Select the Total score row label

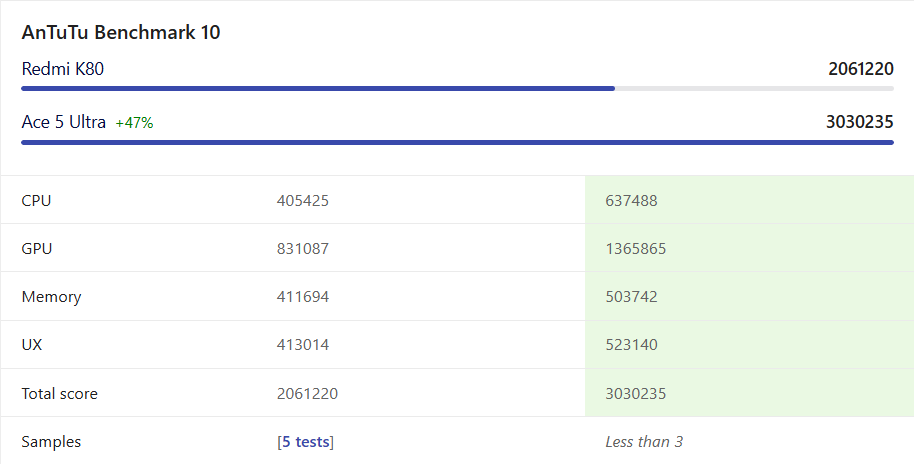click(x=60, y=394)
